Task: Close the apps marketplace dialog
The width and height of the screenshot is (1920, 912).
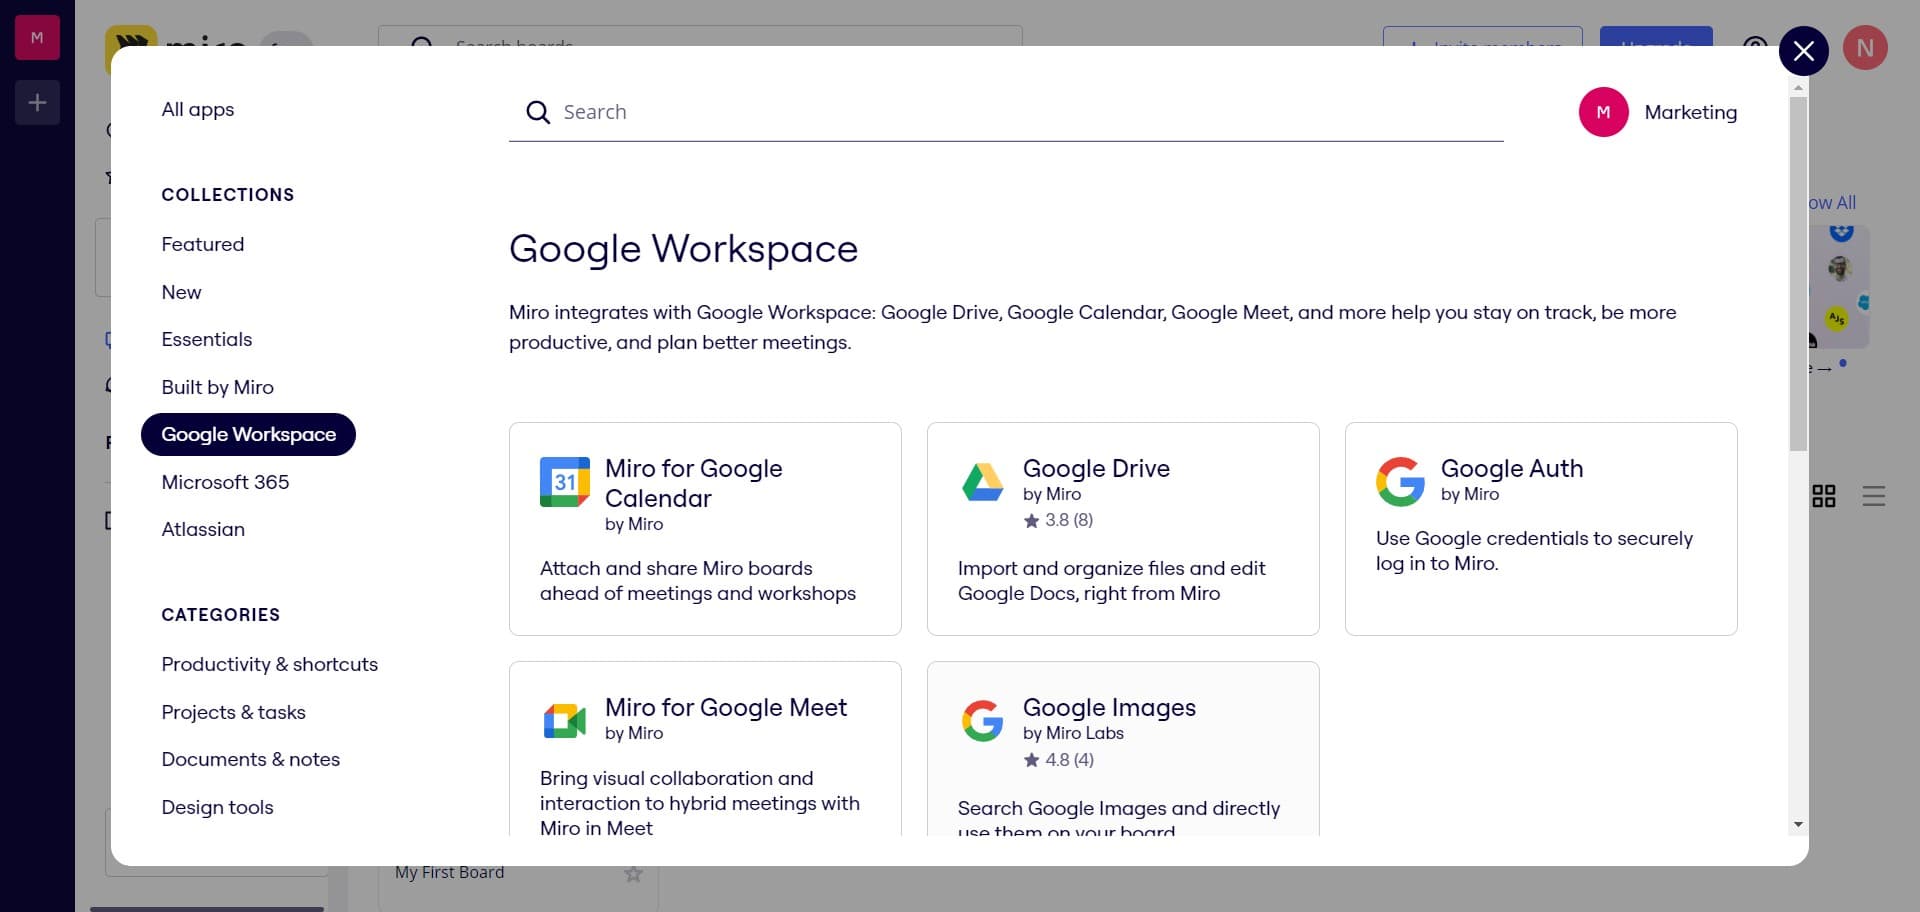Action: (1803, 51)
